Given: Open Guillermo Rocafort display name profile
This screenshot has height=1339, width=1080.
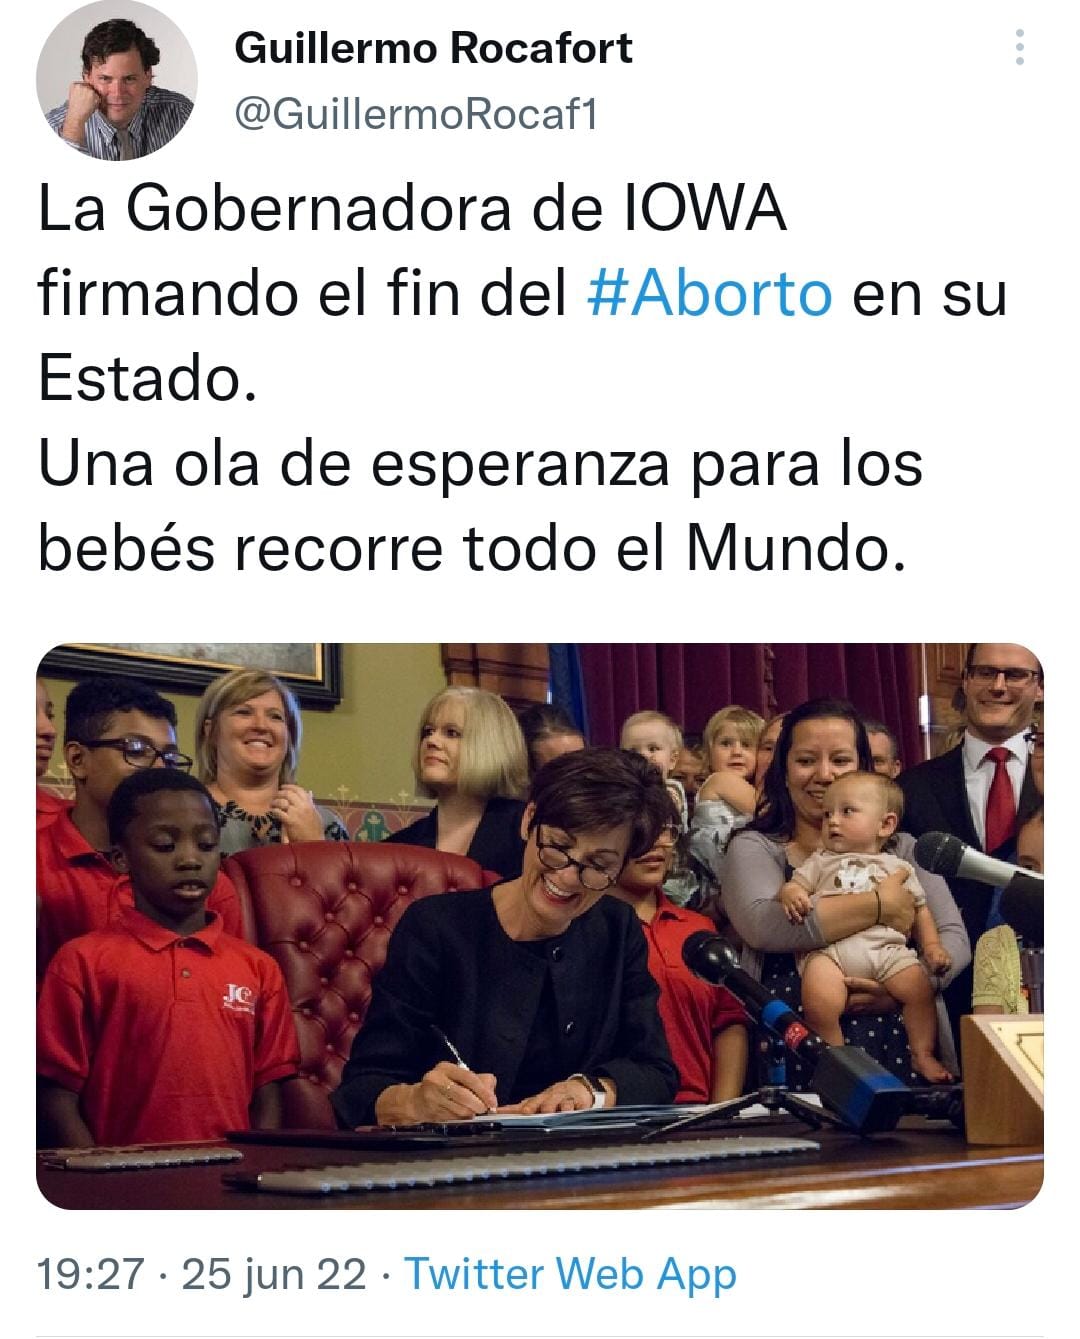Looking at the screenshot, I should 433,47.
